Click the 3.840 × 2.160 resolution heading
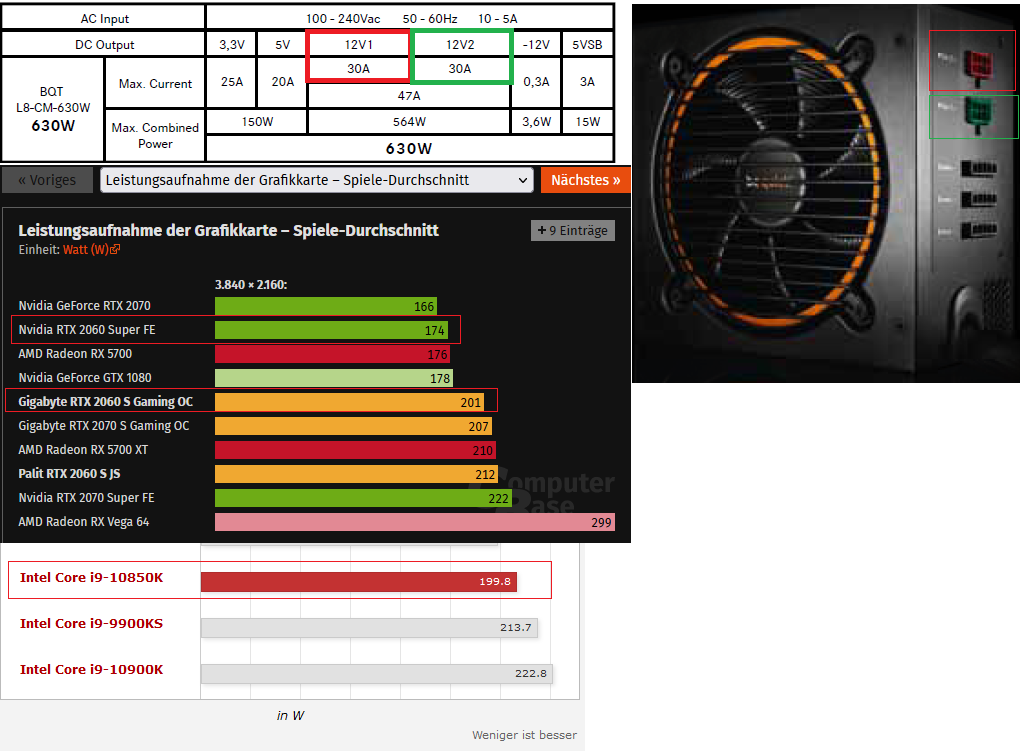 [x=251, y=285]
